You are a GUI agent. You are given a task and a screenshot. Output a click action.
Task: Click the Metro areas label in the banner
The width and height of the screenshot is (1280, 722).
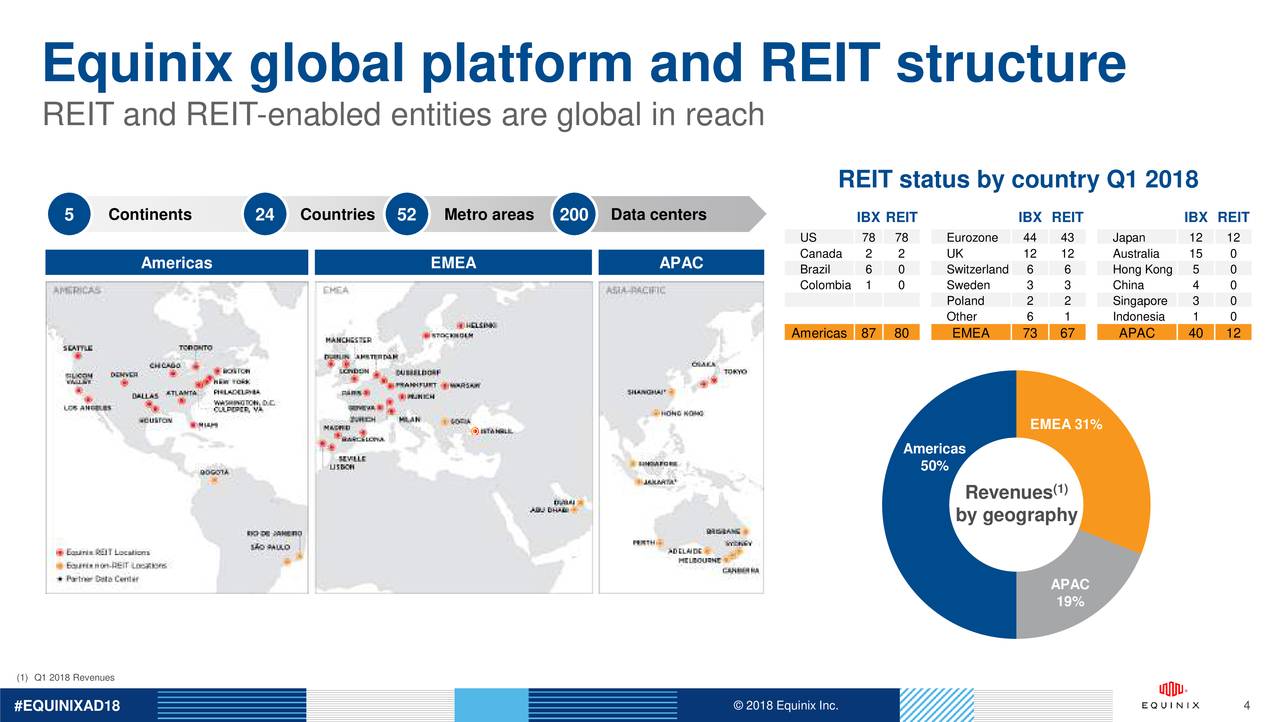coord(488,215)
